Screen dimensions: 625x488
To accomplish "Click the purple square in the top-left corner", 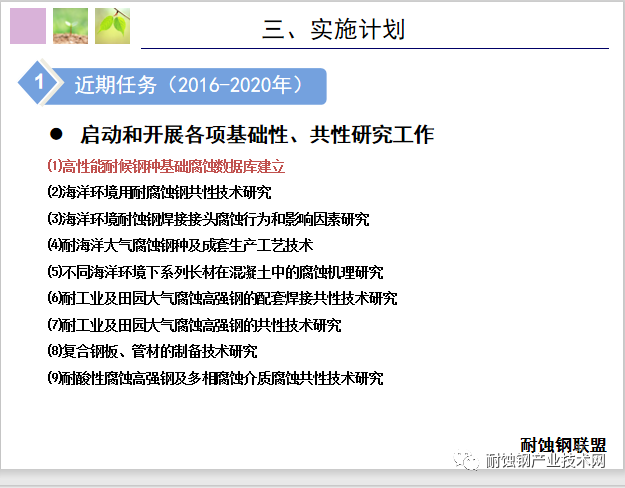I will point(28,25).
